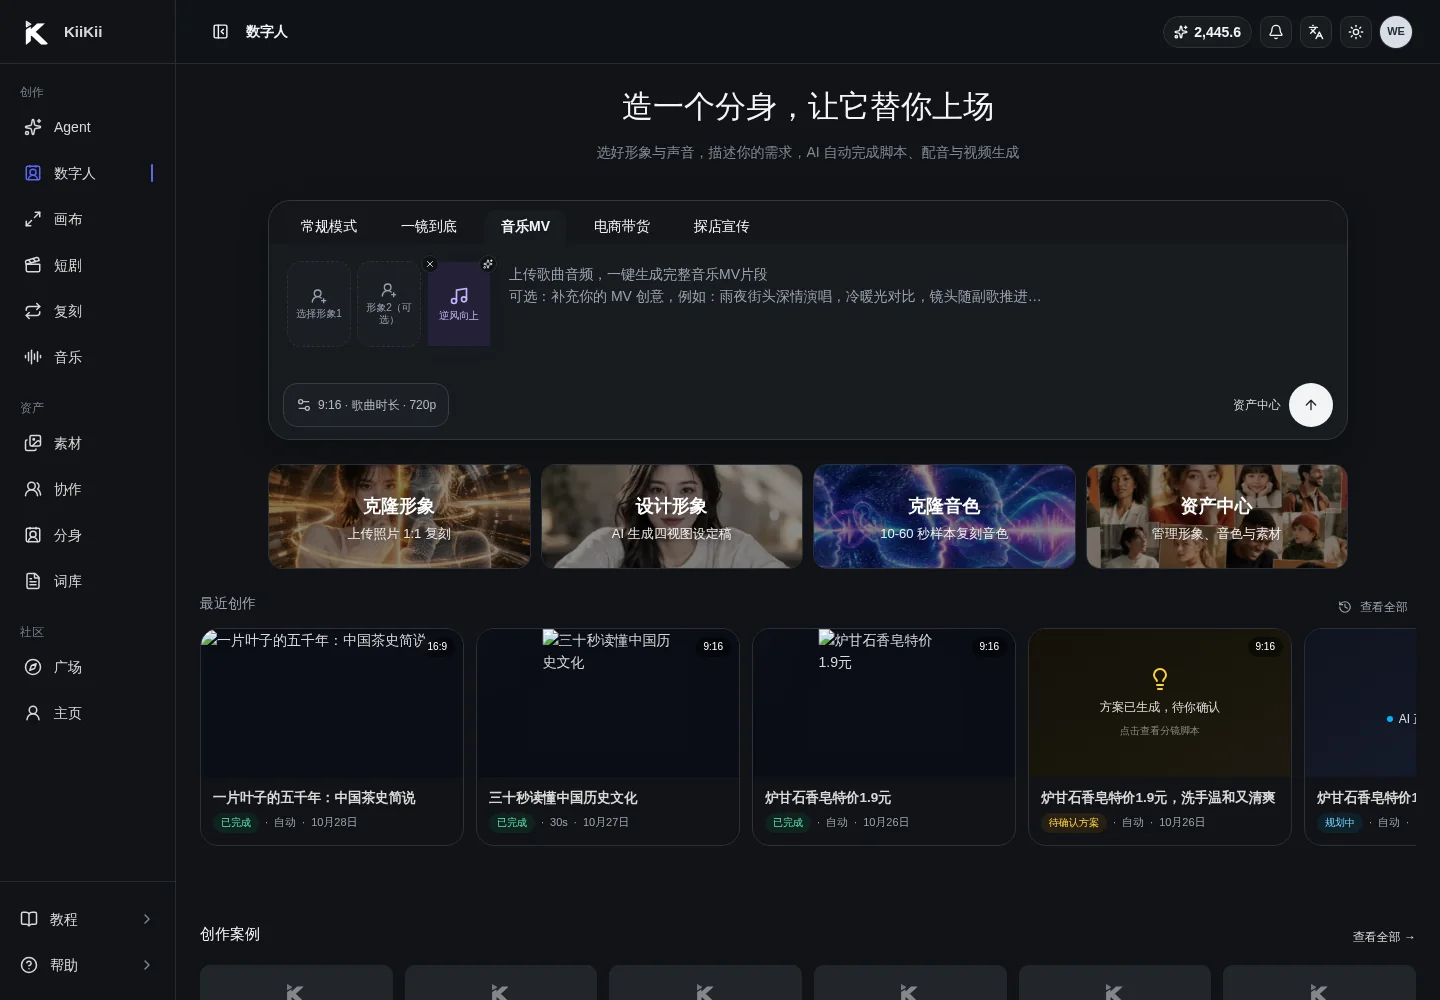Go to Agent in sidebar

(x=88, y=127)
